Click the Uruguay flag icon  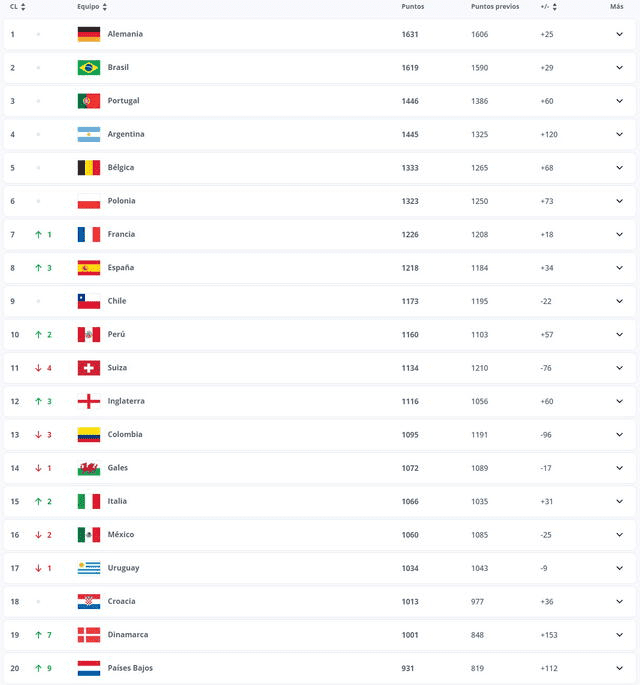pyautogui.click(x=89, y=568)
